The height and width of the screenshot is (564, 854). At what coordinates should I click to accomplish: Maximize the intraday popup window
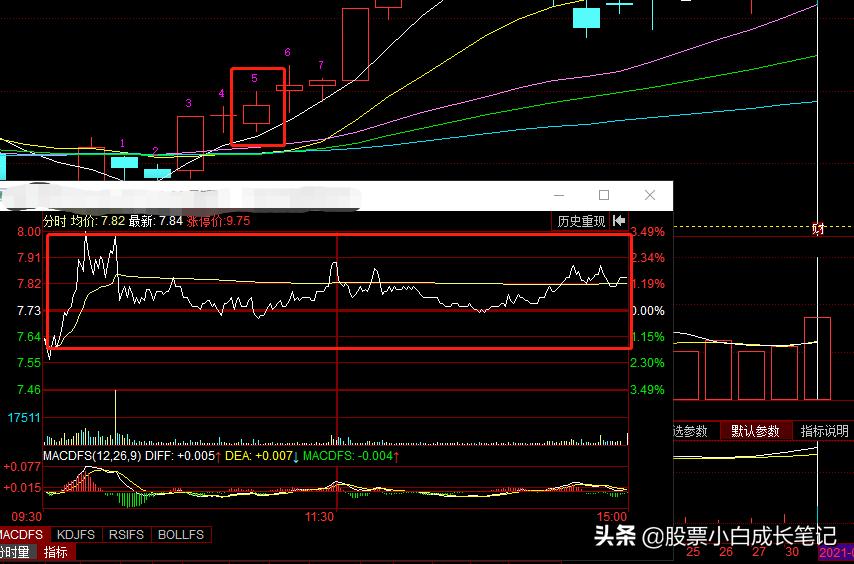tap(603, 195)
